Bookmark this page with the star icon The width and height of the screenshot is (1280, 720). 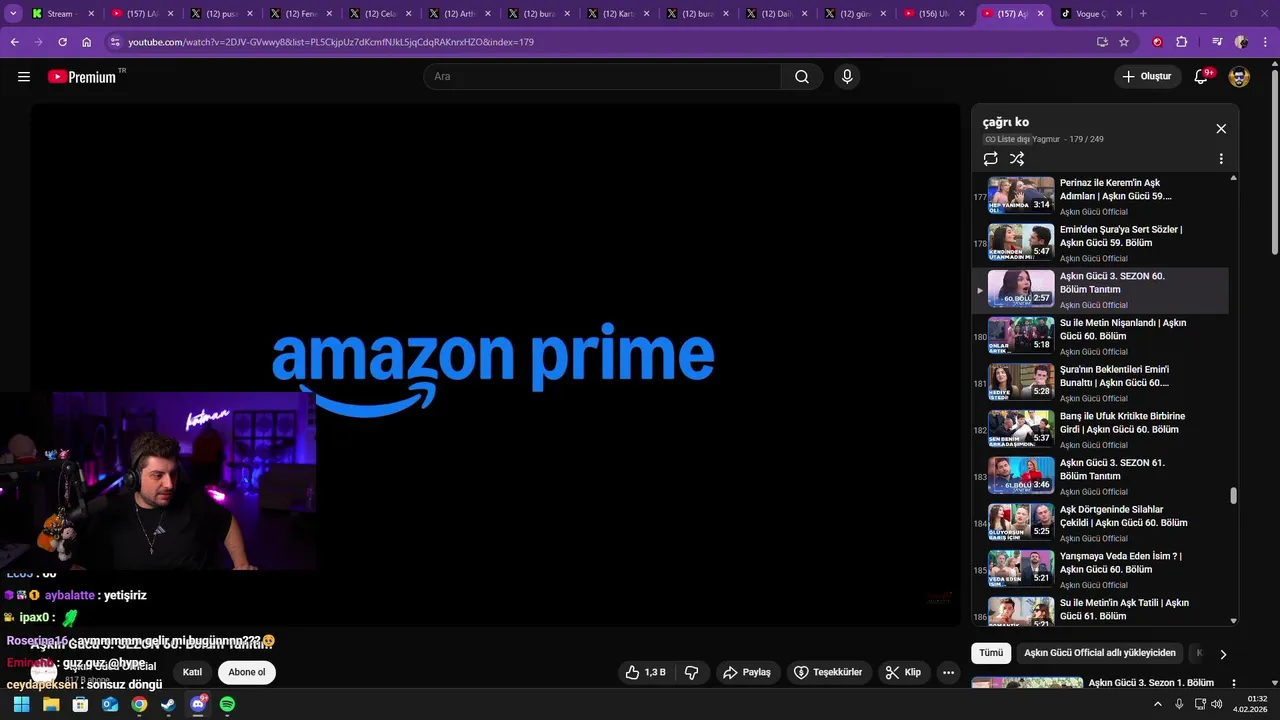pyautogui.click(x=1124, y=42)
